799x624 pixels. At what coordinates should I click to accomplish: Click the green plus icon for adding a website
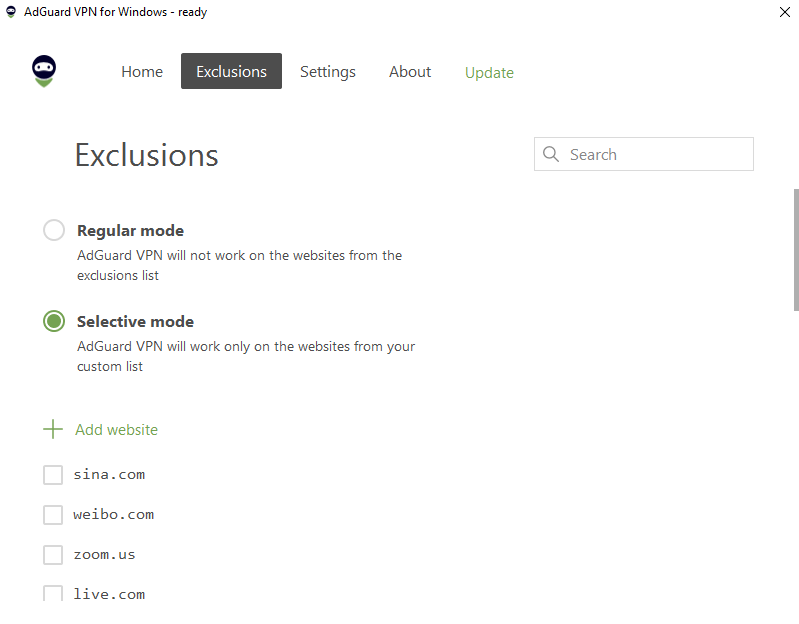(53, 429)
